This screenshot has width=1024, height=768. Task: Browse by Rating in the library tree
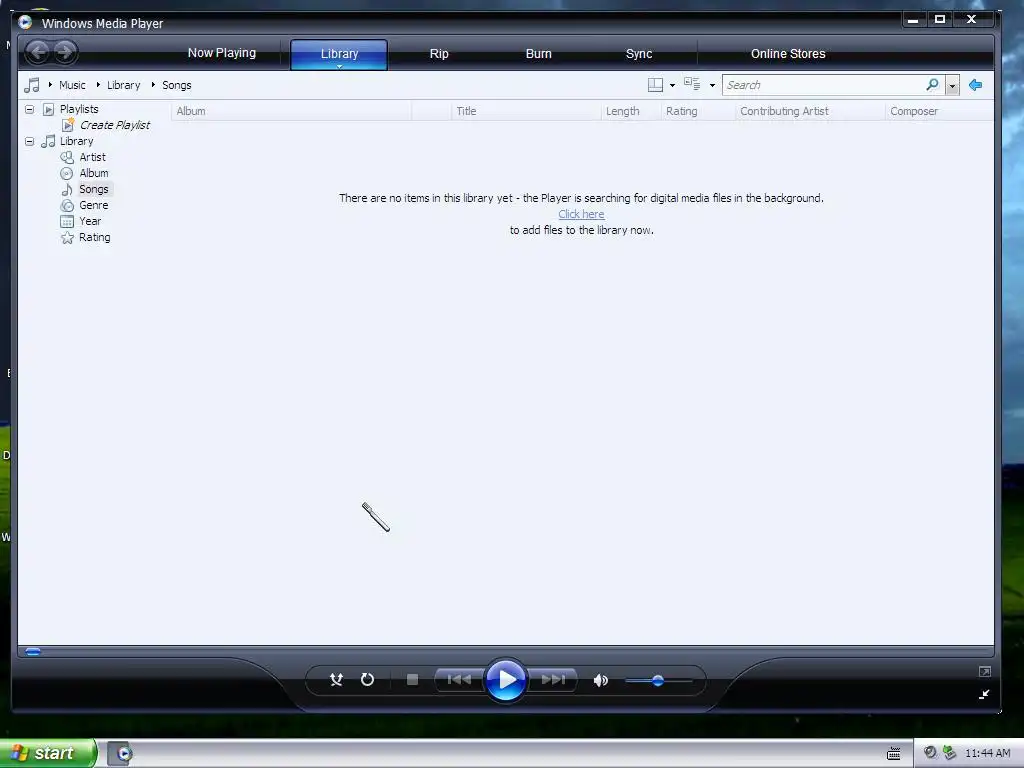pyautogui.click(x=95, y=237)
